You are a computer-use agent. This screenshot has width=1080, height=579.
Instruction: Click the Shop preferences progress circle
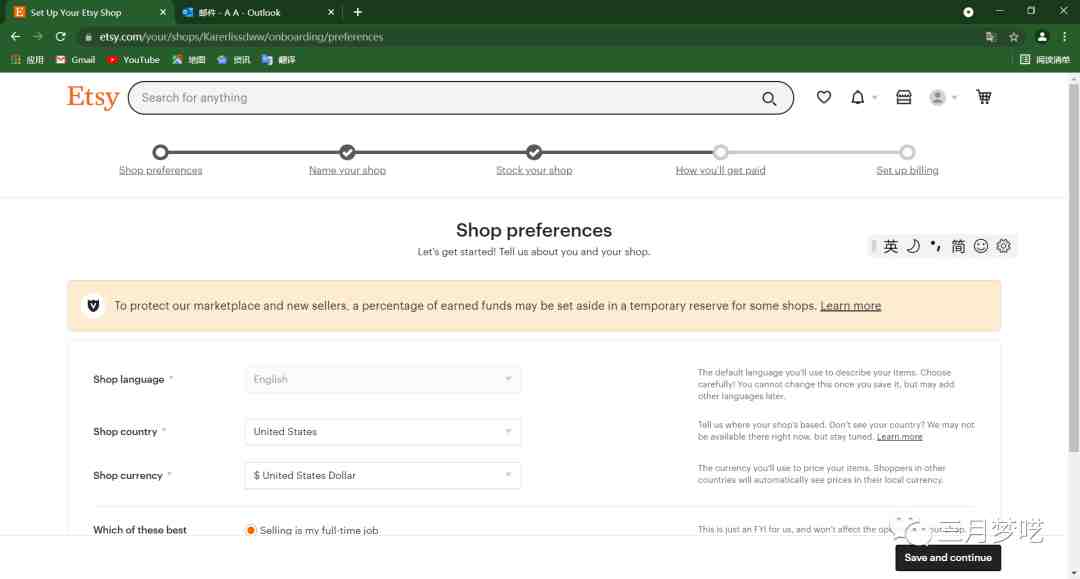160,152
